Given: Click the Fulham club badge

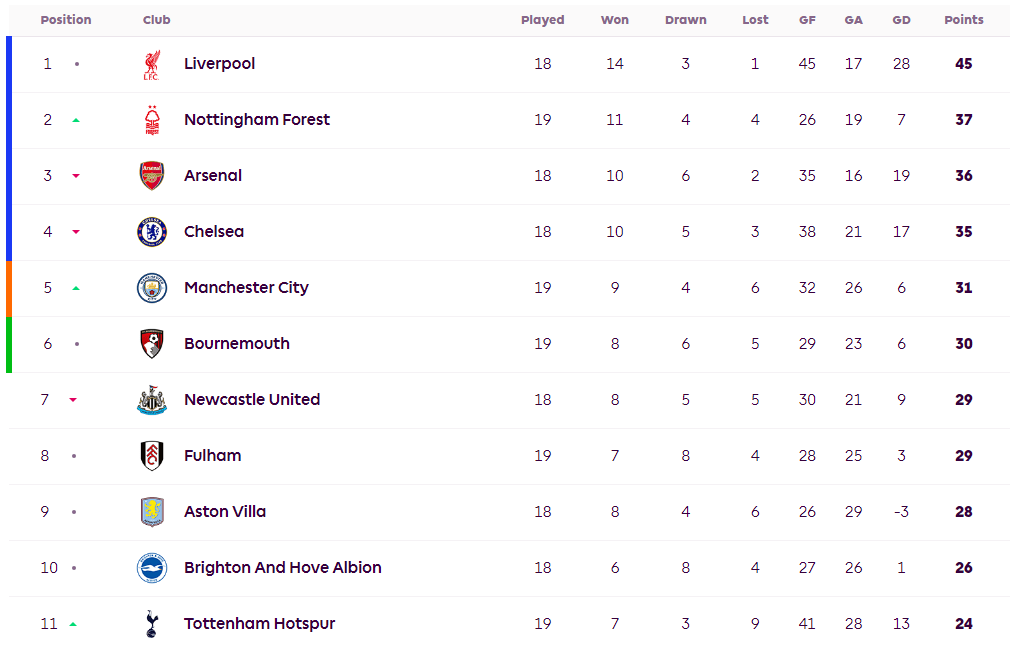Looking at the screenshot, I should click(x=152, y=456).
